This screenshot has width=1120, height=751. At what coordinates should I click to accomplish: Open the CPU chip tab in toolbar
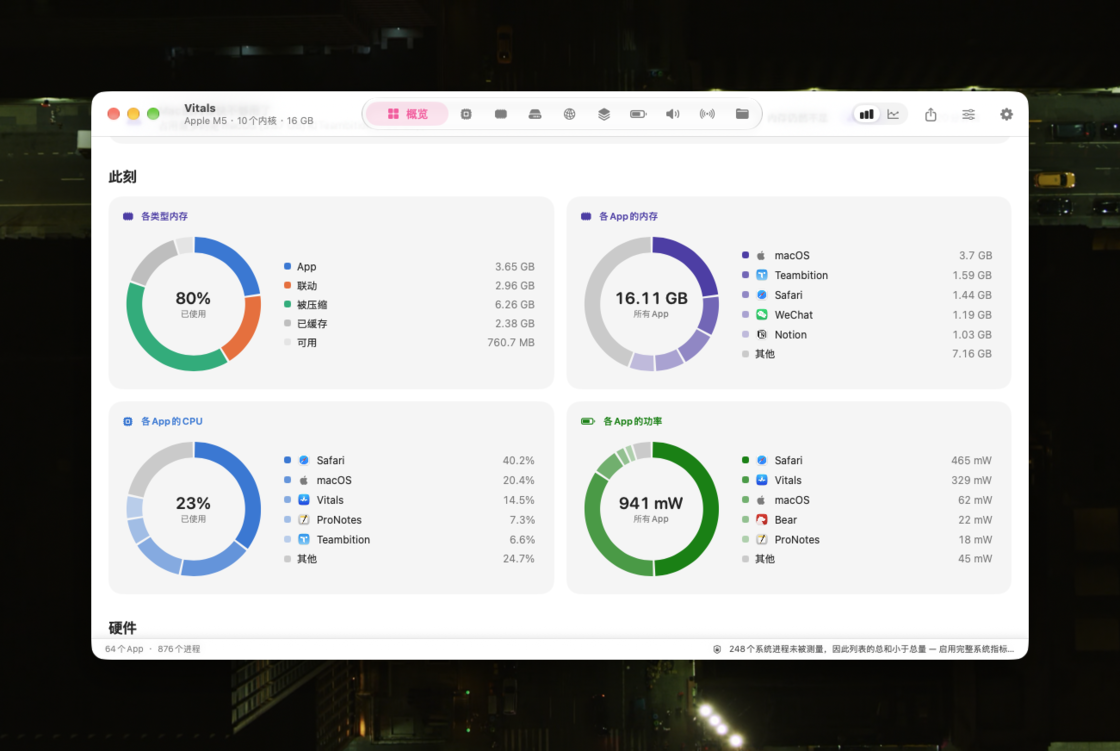(466, 114)
